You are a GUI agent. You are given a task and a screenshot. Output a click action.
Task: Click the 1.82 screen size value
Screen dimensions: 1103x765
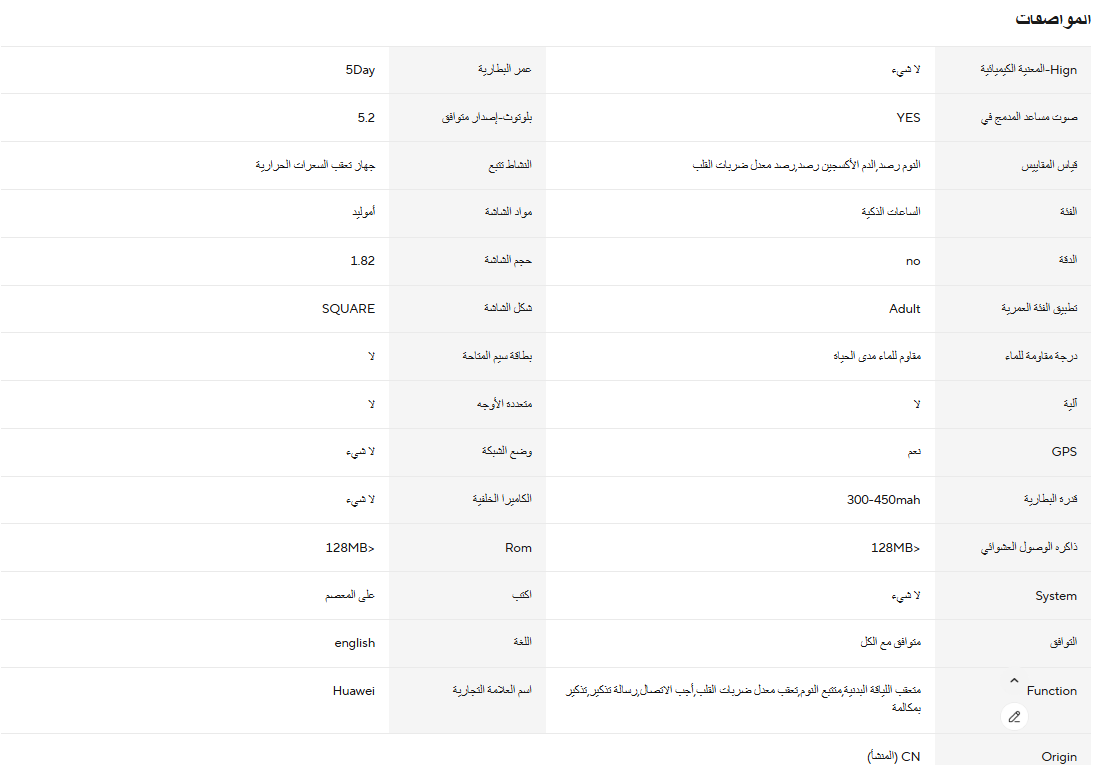(x=362, y=260)
